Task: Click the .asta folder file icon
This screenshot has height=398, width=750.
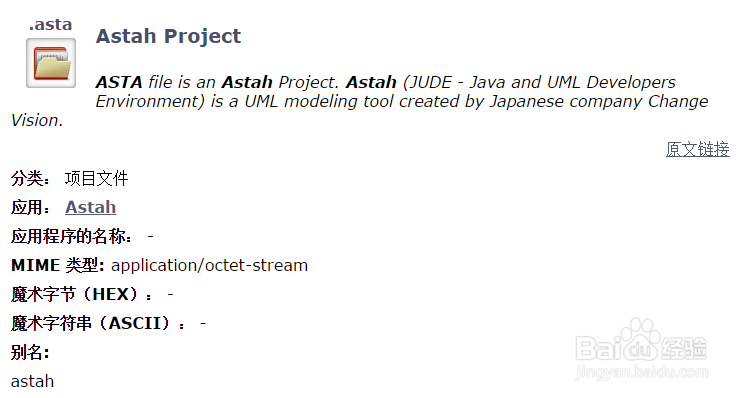Action: click(51, 63)
